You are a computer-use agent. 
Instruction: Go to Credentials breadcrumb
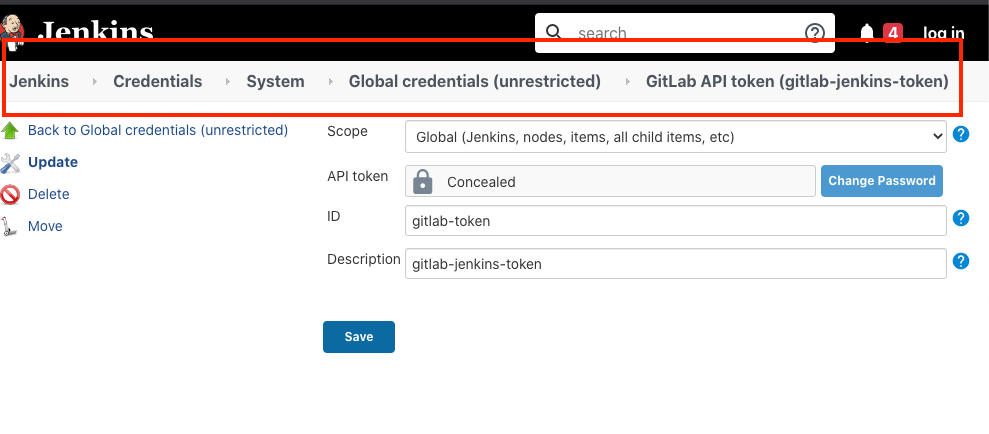[157, 82]
